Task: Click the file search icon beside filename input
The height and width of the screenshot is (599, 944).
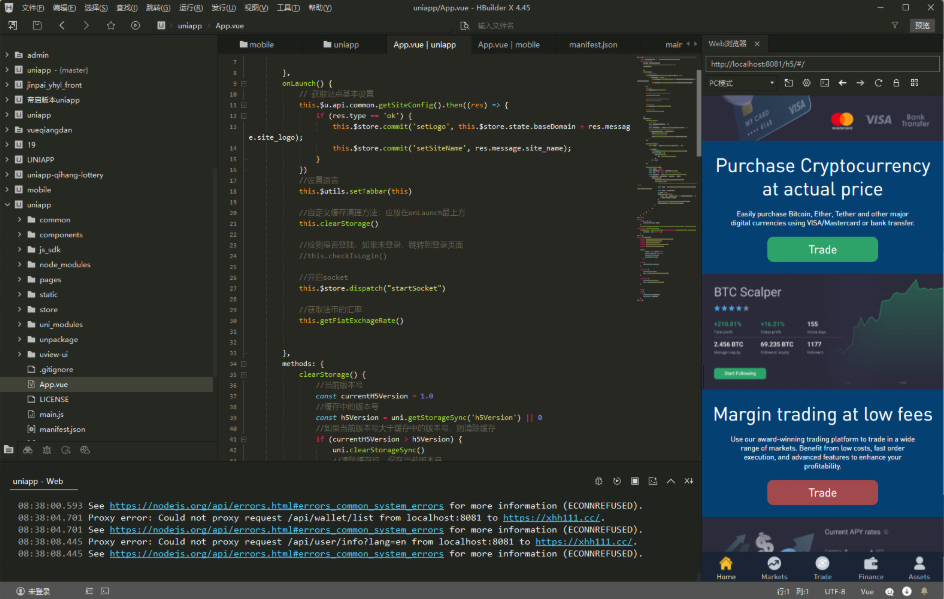Action: (465, 25)
